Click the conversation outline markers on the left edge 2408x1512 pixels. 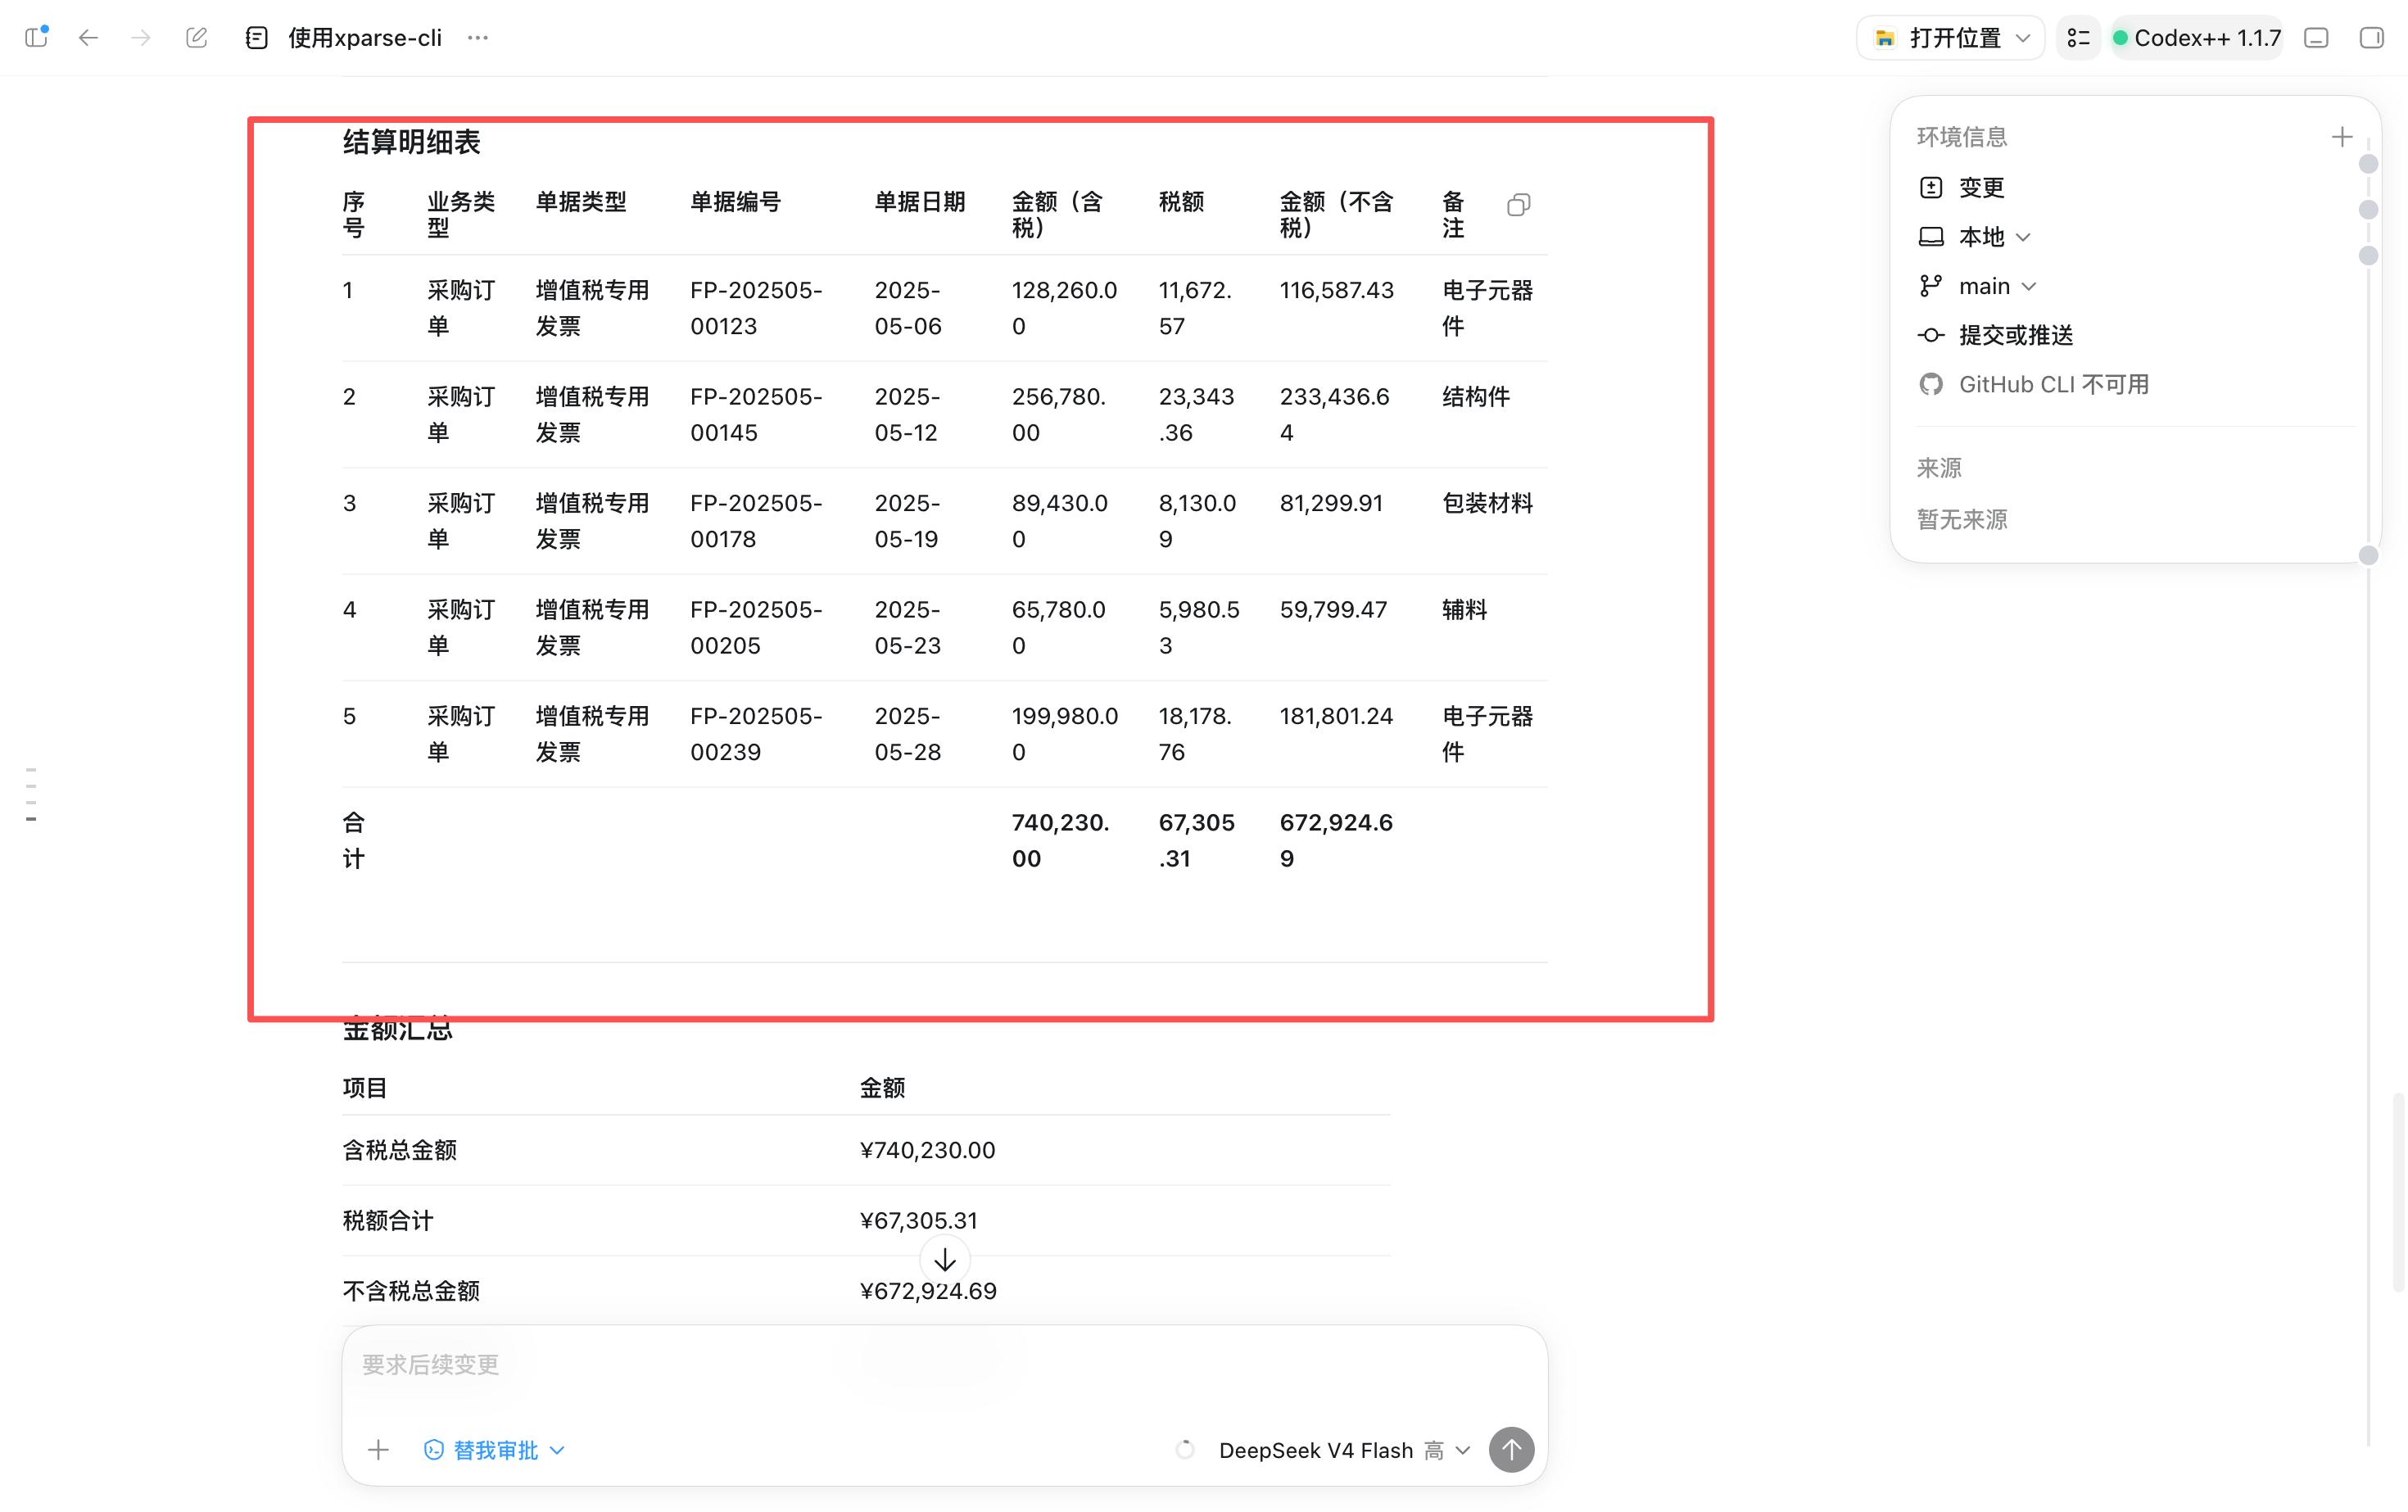pos(32,795)
